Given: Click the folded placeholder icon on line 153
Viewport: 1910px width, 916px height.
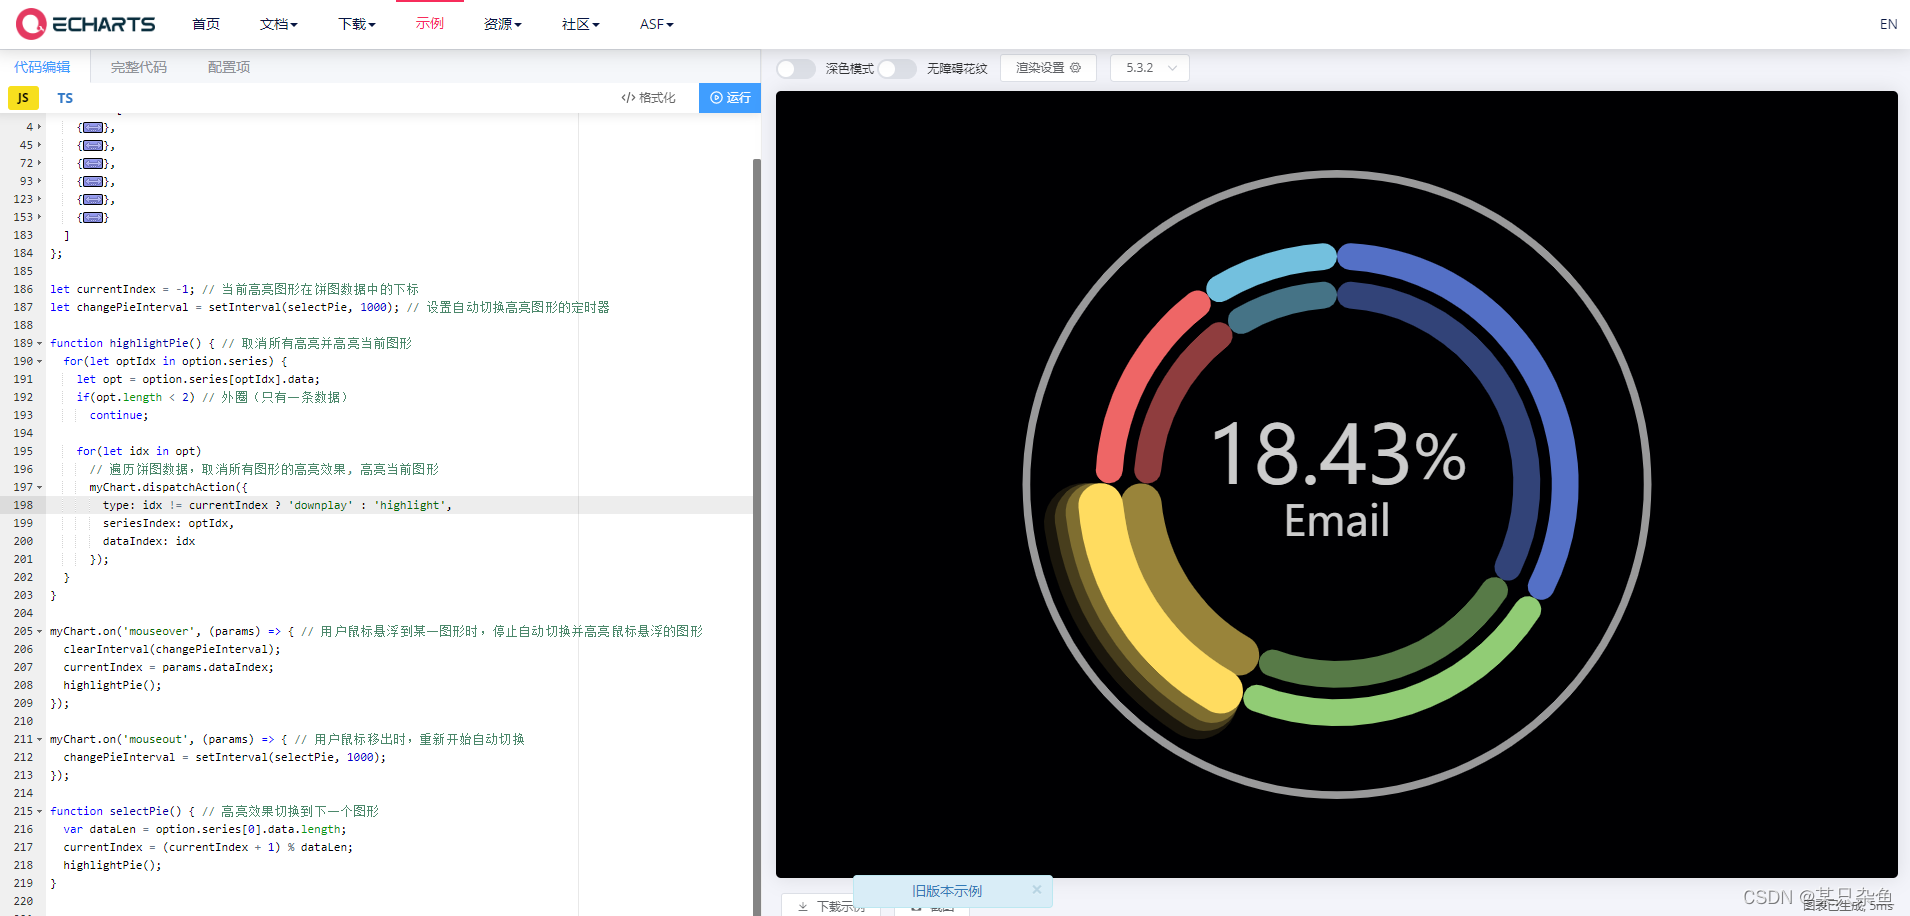Looking at the screenshot, I should 94,217.
